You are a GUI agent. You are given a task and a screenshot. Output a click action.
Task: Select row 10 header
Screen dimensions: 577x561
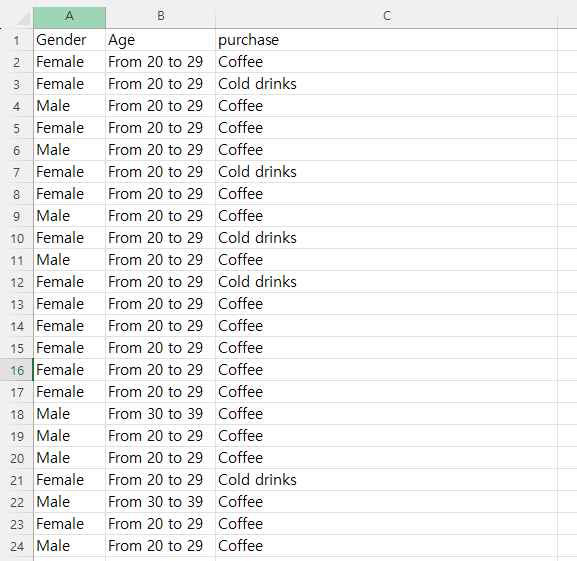pyautogui.click(x=17, y=238)
